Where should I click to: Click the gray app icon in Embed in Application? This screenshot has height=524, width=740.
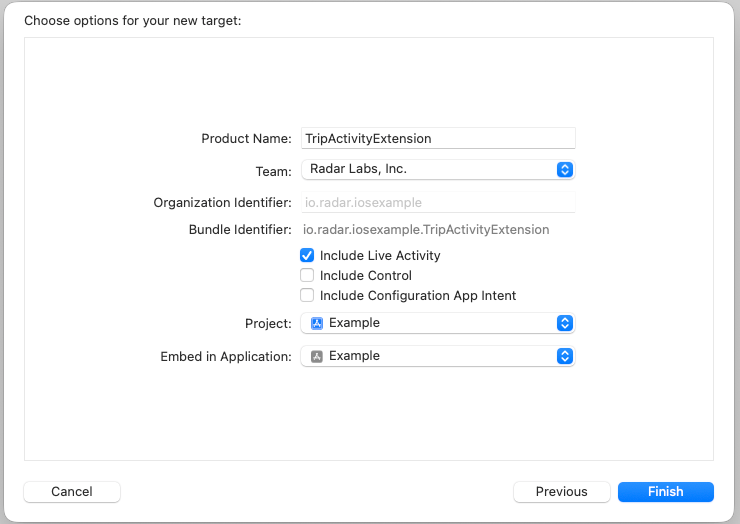(x=317, y=356)
